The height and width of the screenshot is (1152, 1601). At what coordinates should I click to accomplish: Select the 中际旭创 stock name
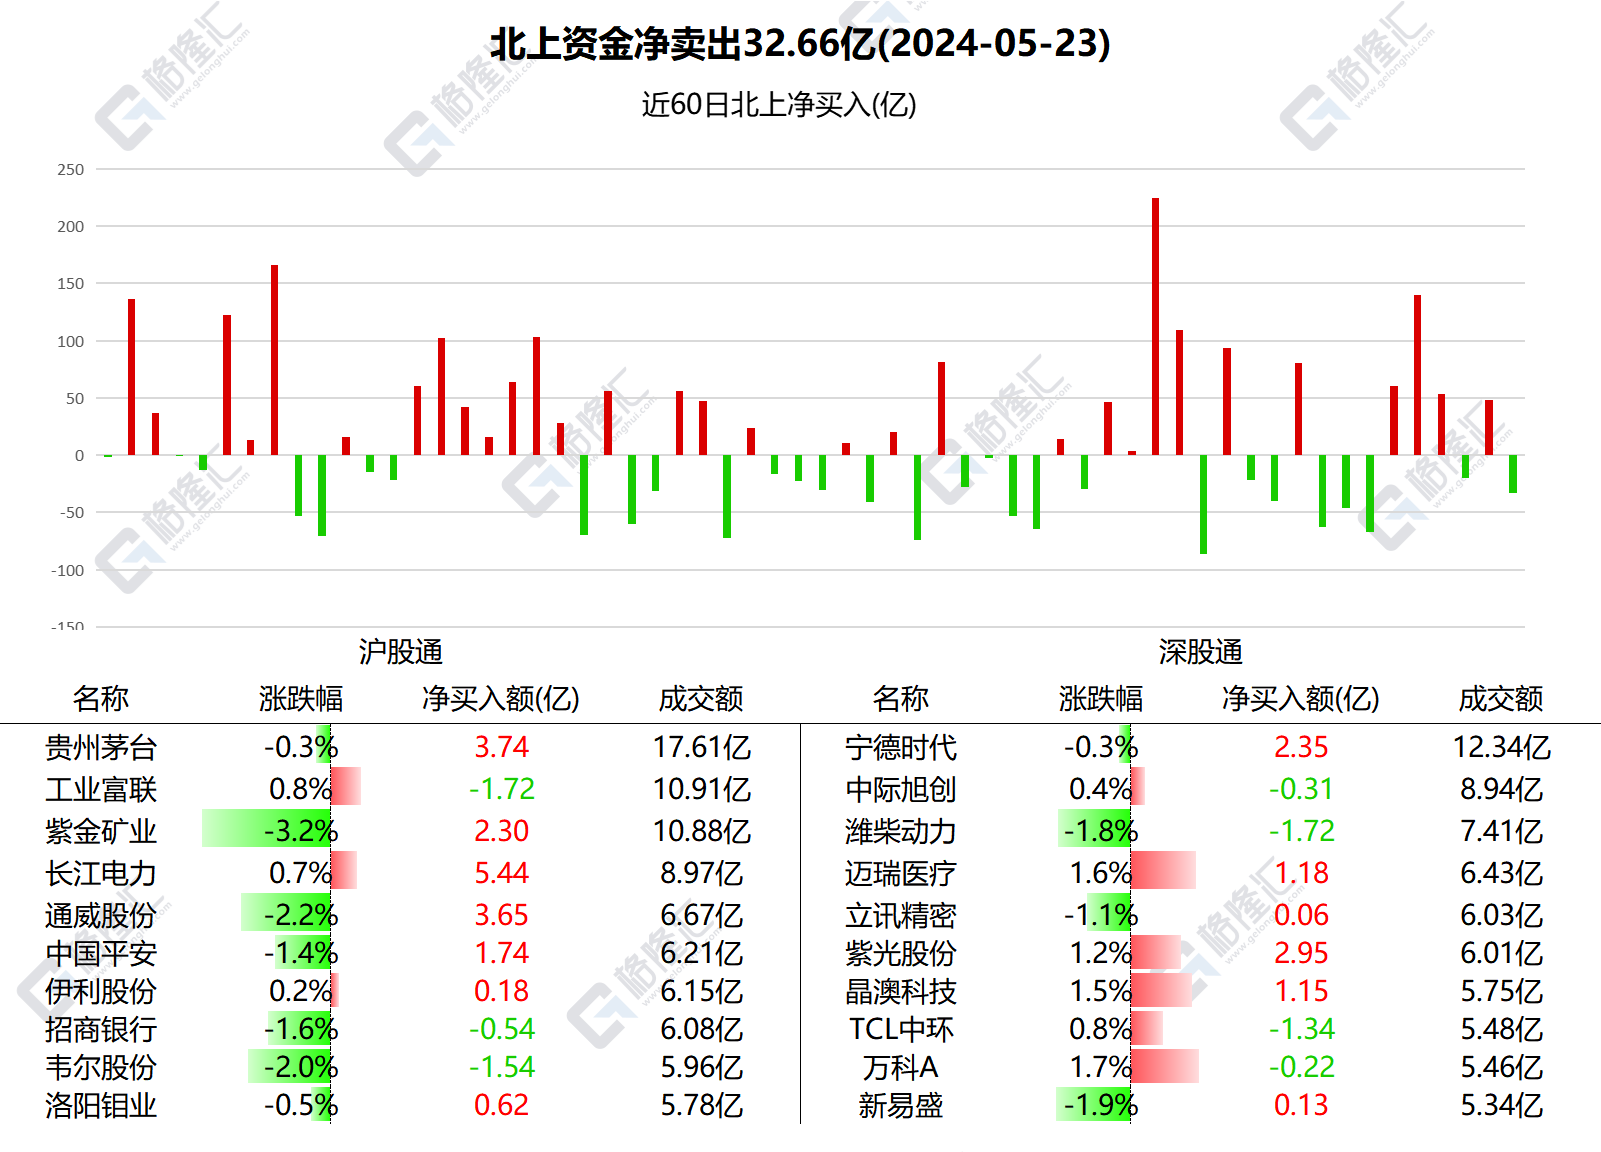pos(901,789)
